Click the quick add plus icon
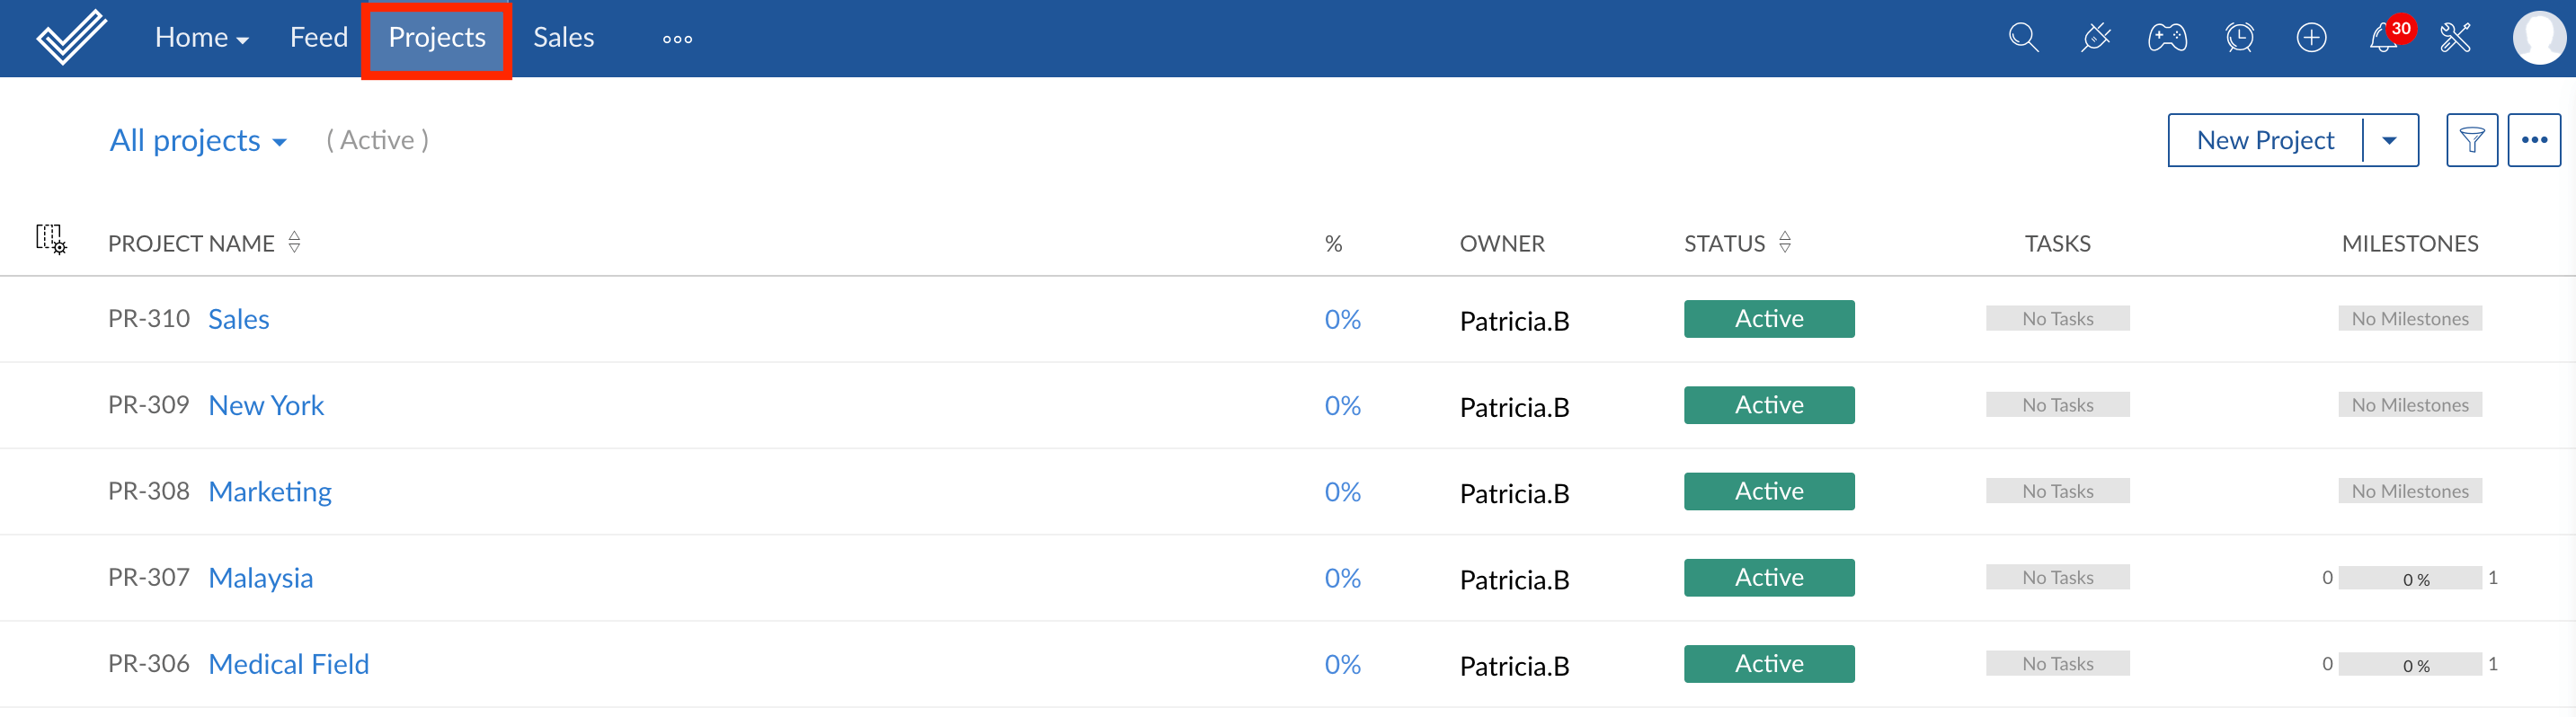2576x717 pixels. [2311, 38]
